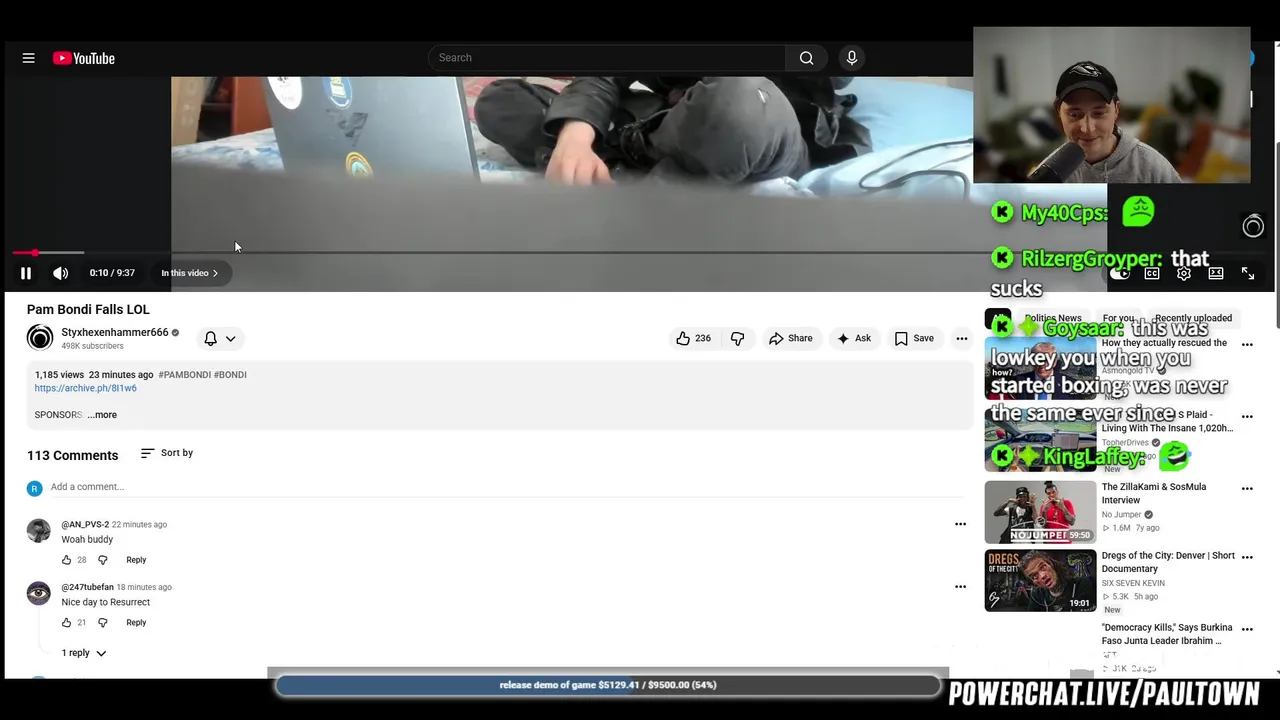Open The ZillaKami & SosMula Interview thumbnail
This screenshot has width=1280, height=720.
[1040, 512]
